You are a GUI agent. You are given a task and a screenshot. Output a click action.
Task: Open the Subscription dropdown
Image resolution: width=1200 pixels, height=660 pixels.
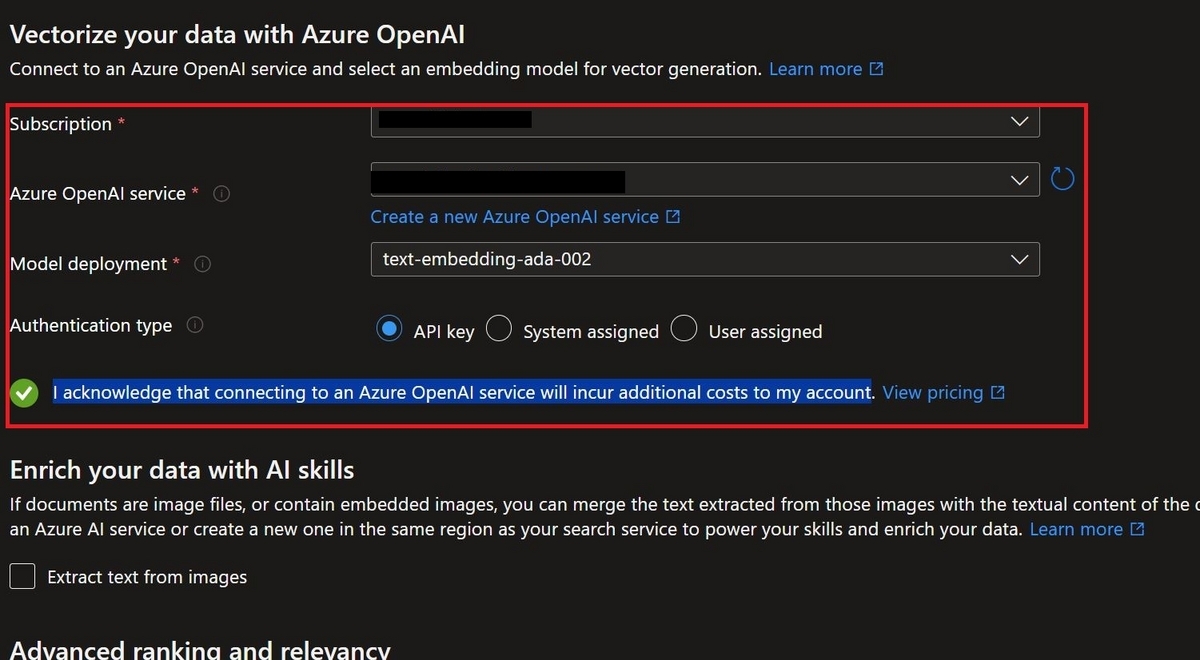[705, 121]
